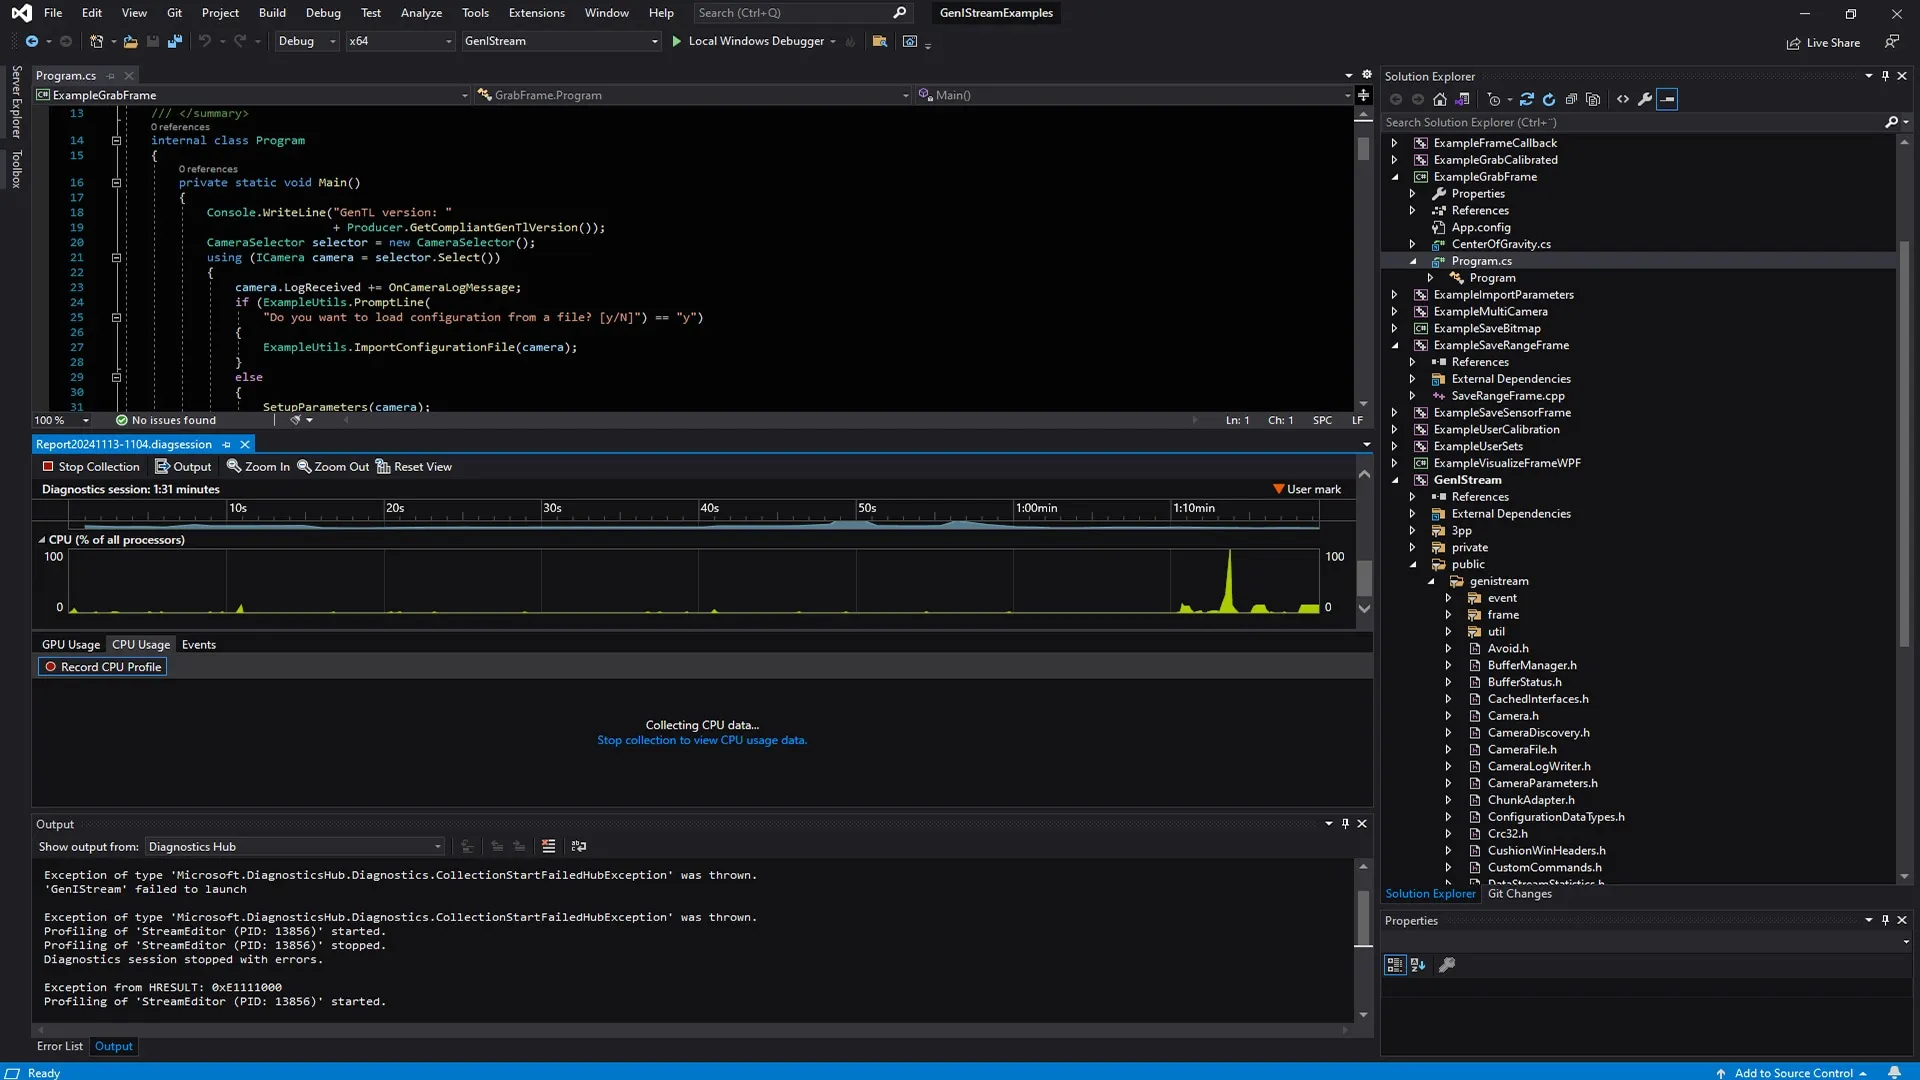Toggle Categorized view in Properties panel
The image size is (1920, 1080).
(x=1394, y=965)
